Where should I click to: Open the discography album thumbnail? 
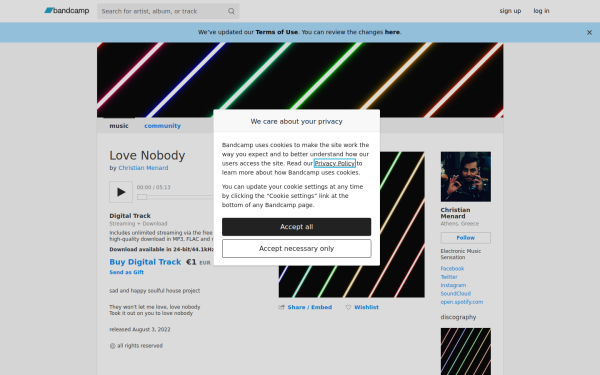point(465,351)
